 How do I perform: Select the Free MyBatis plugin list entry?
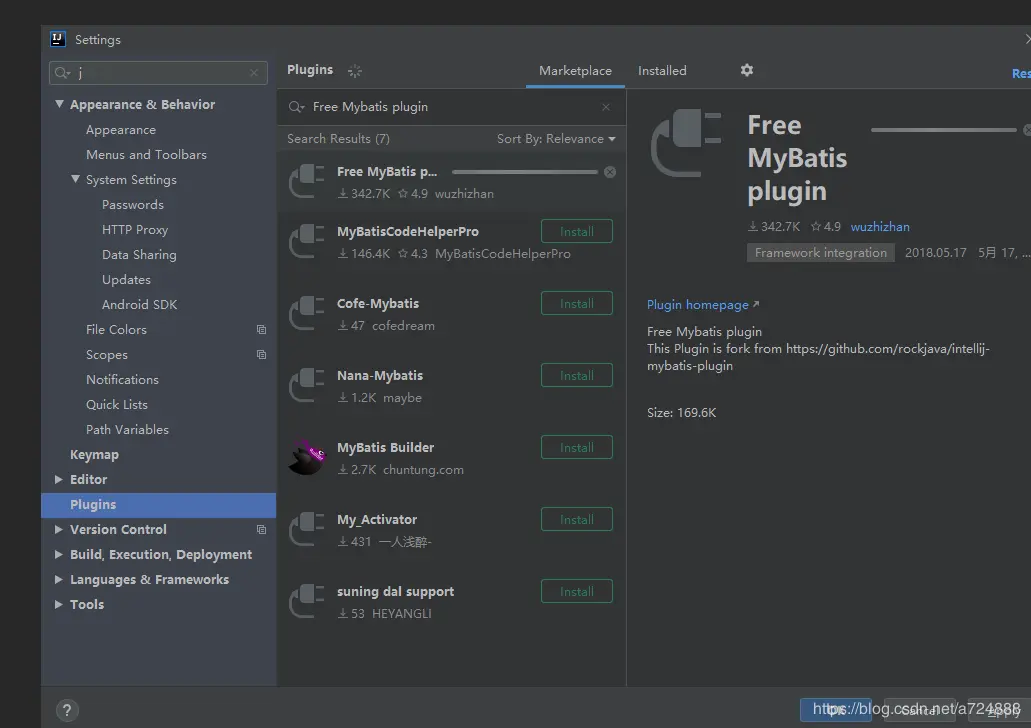[451, 182]
